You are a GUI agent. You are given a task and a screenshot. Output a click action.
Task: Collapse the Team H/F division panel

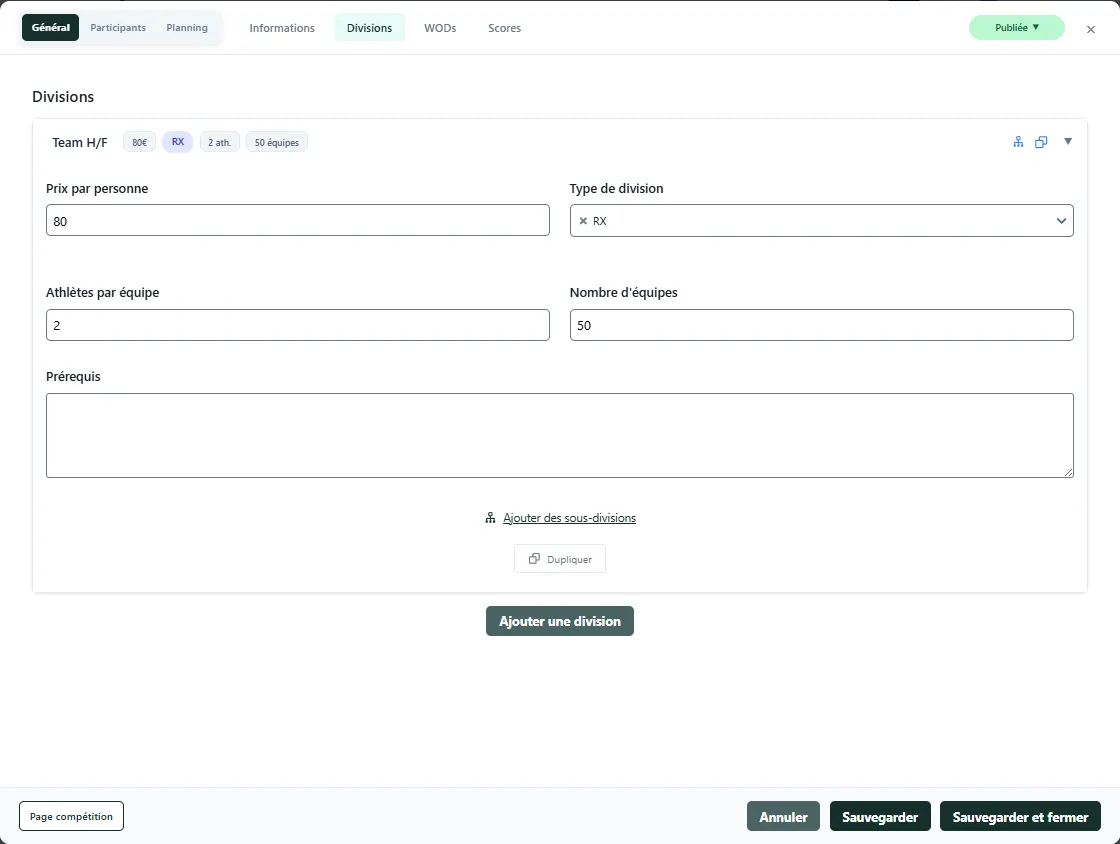click(x=1068, y=141)
